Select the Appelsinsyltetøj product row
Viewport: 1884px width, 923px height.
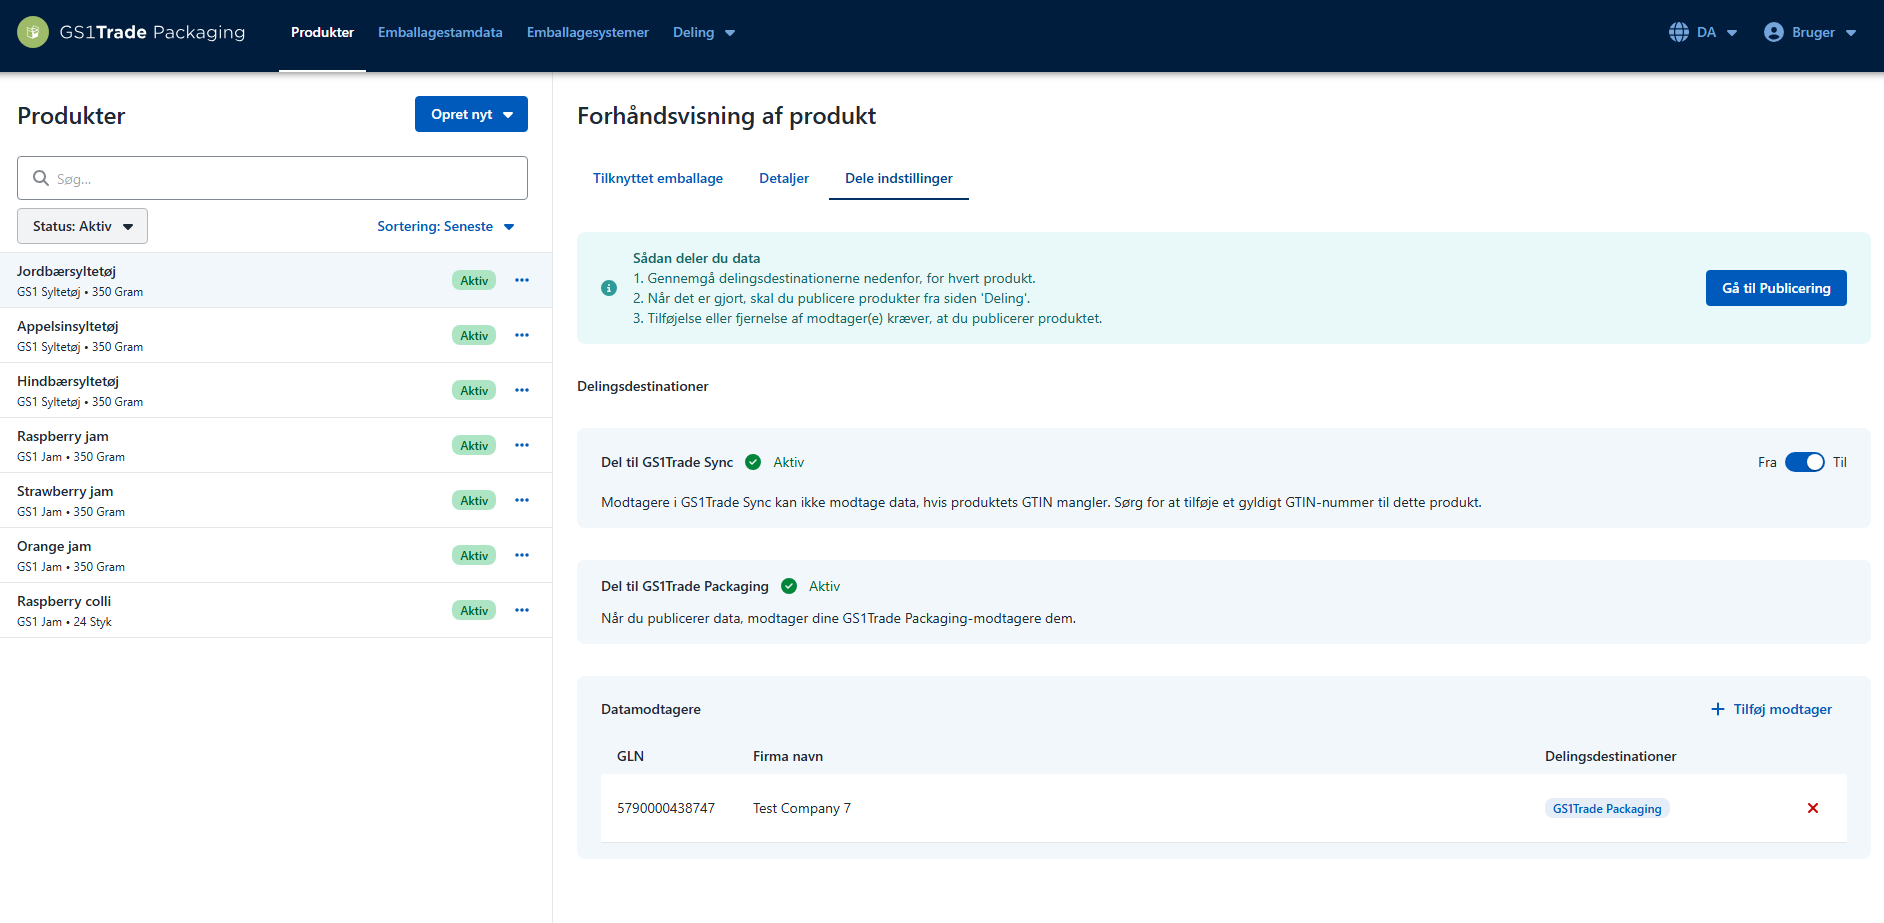276,335
